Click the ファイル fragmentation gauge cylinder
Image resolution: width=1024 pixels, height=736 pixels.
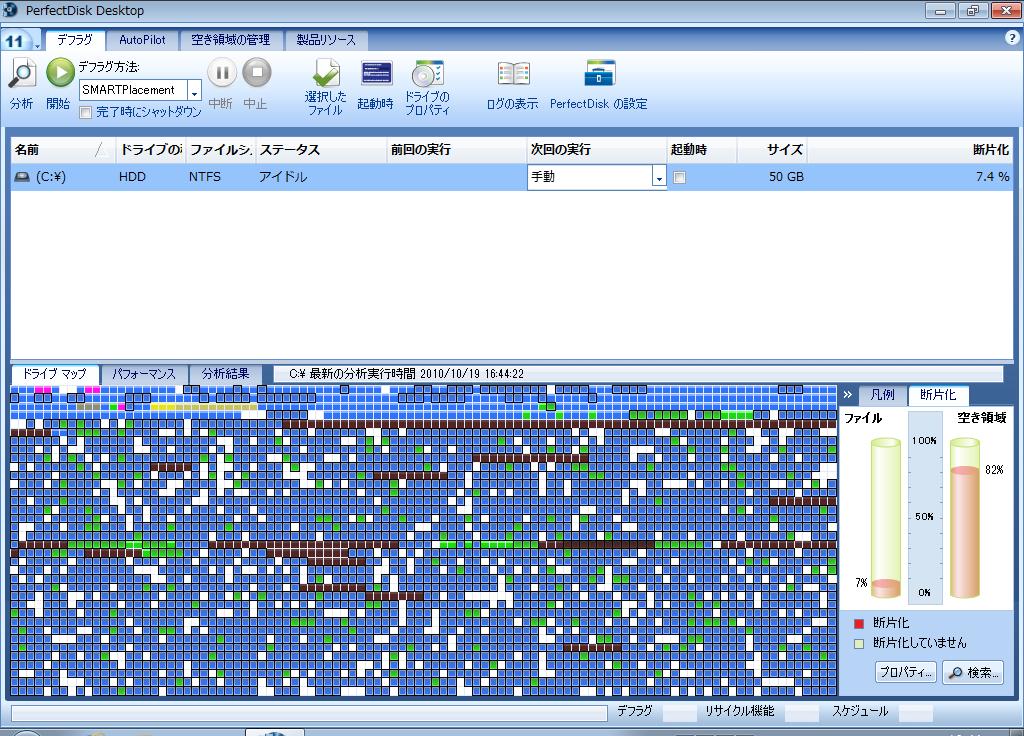886,517
